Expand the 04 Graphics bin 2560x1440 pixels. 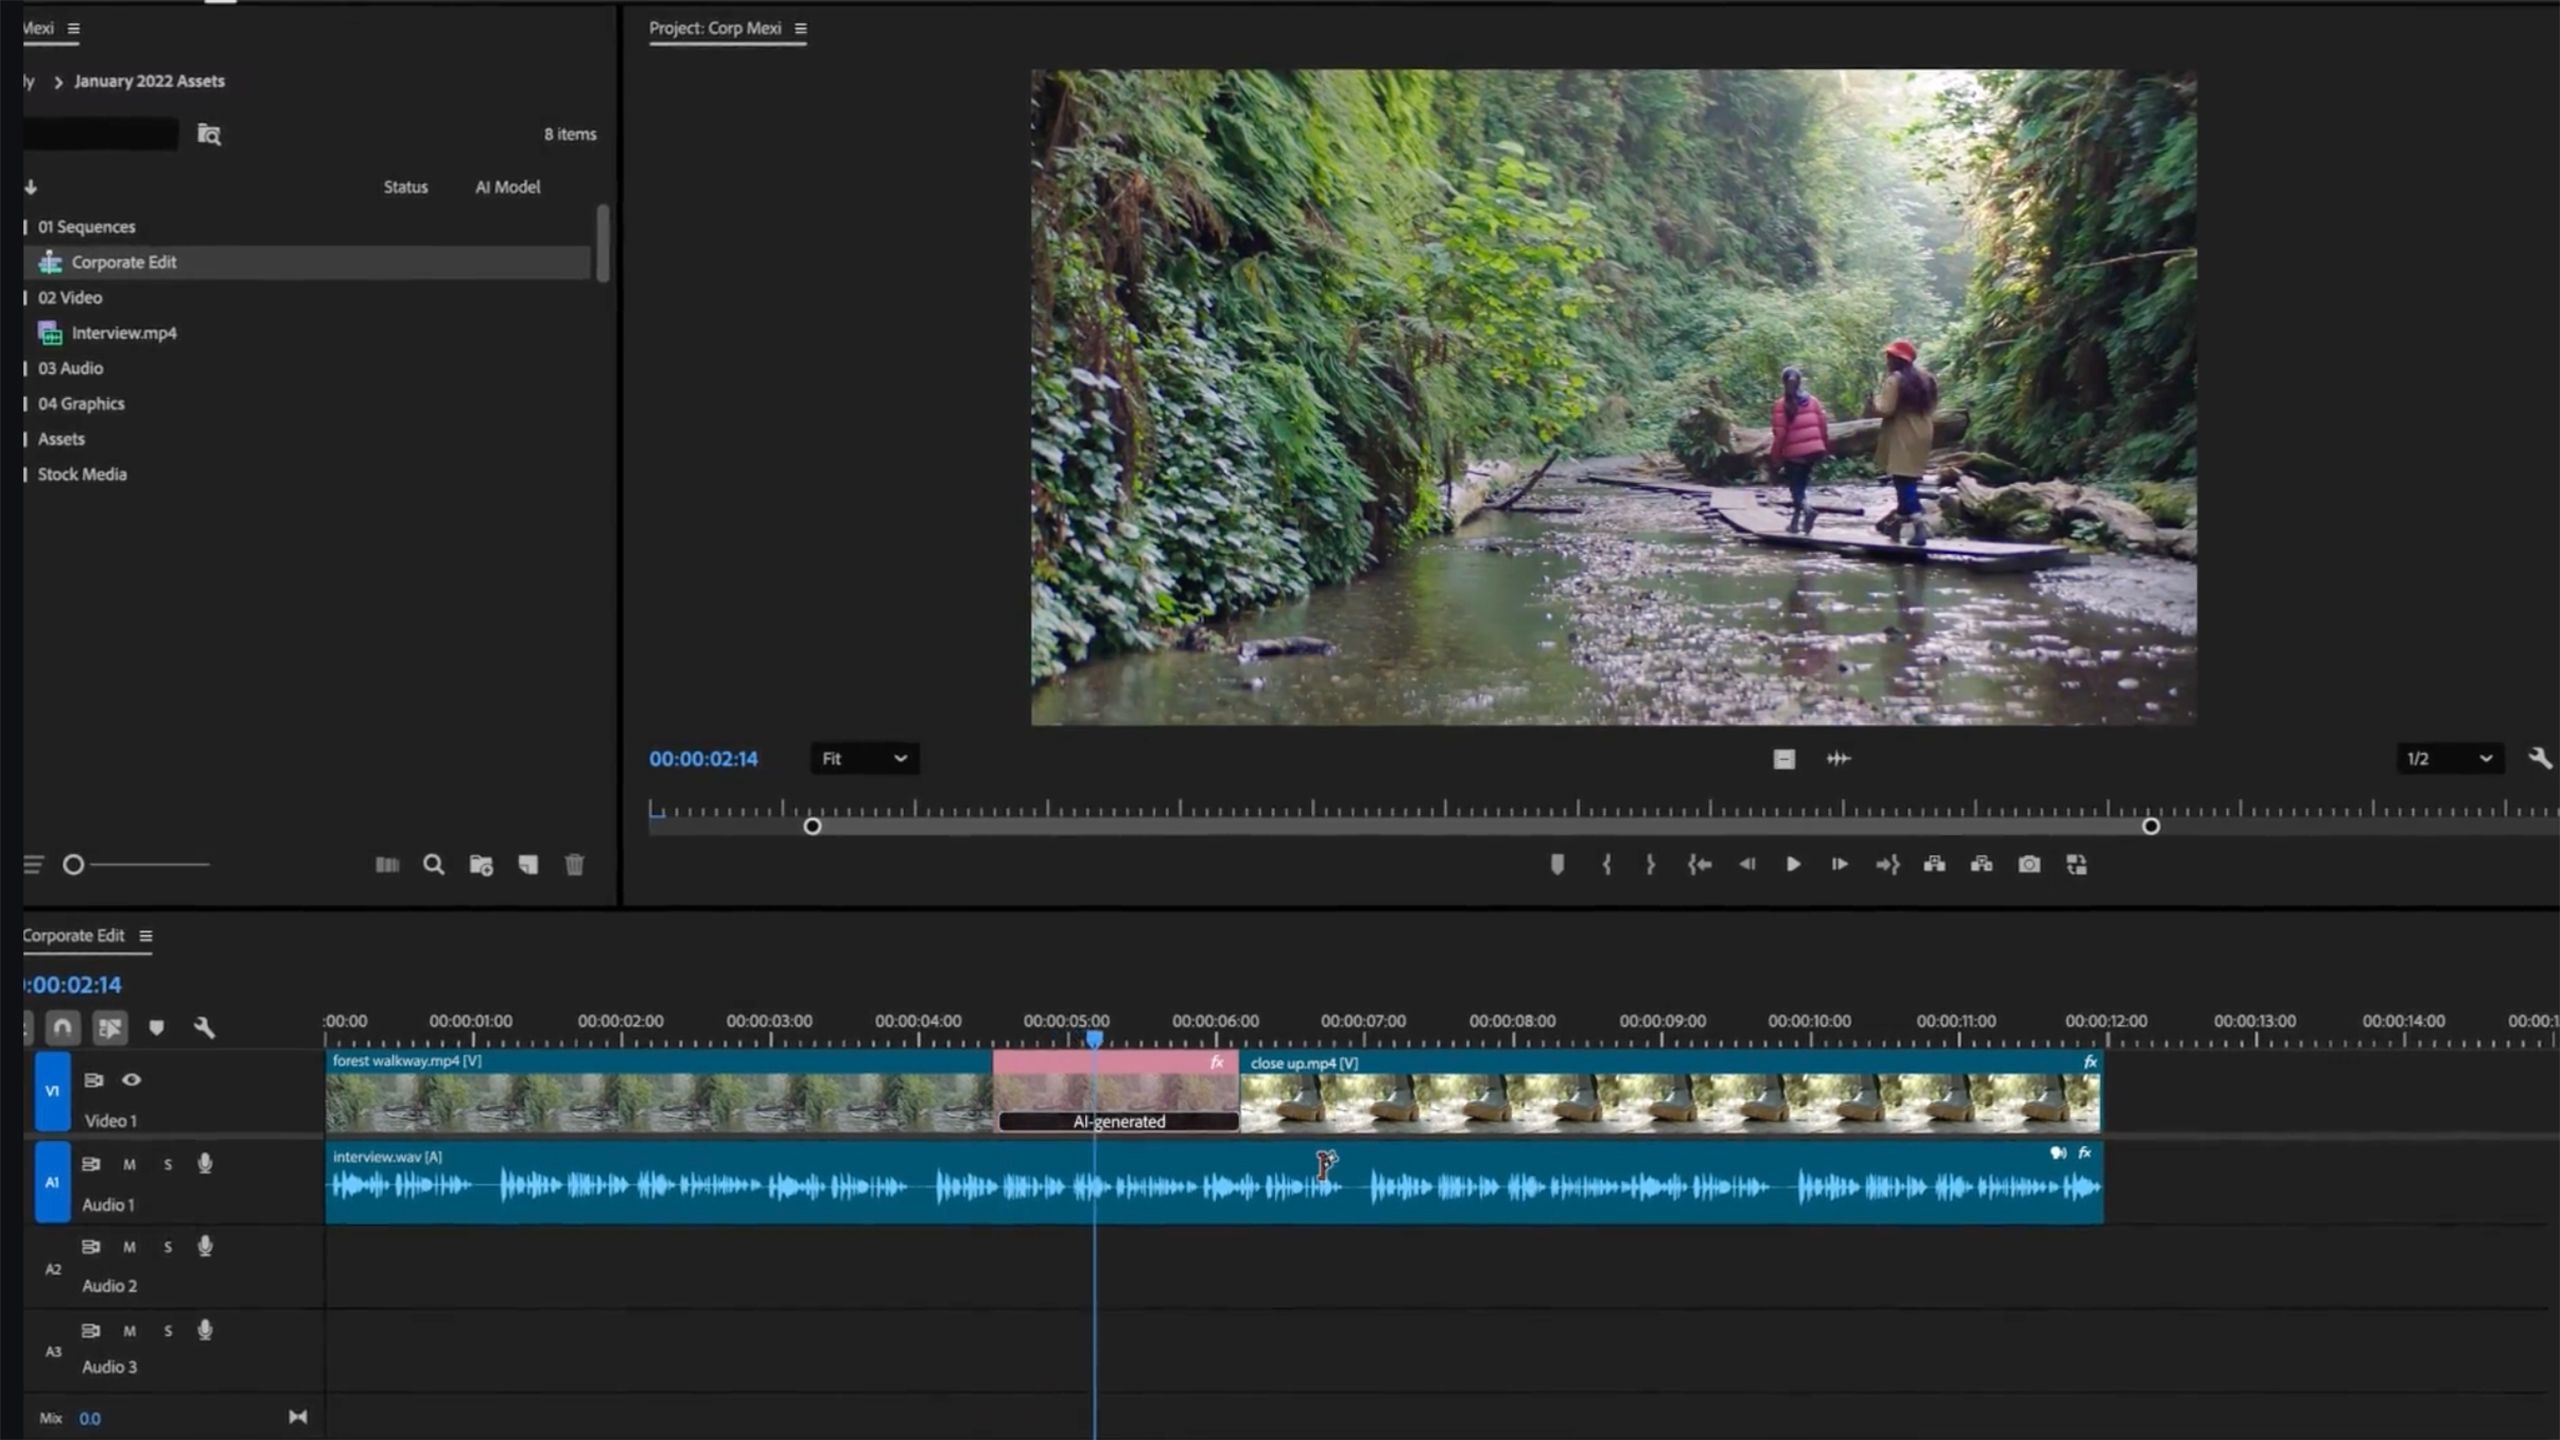pyautogui.click(x=26, y=404)
